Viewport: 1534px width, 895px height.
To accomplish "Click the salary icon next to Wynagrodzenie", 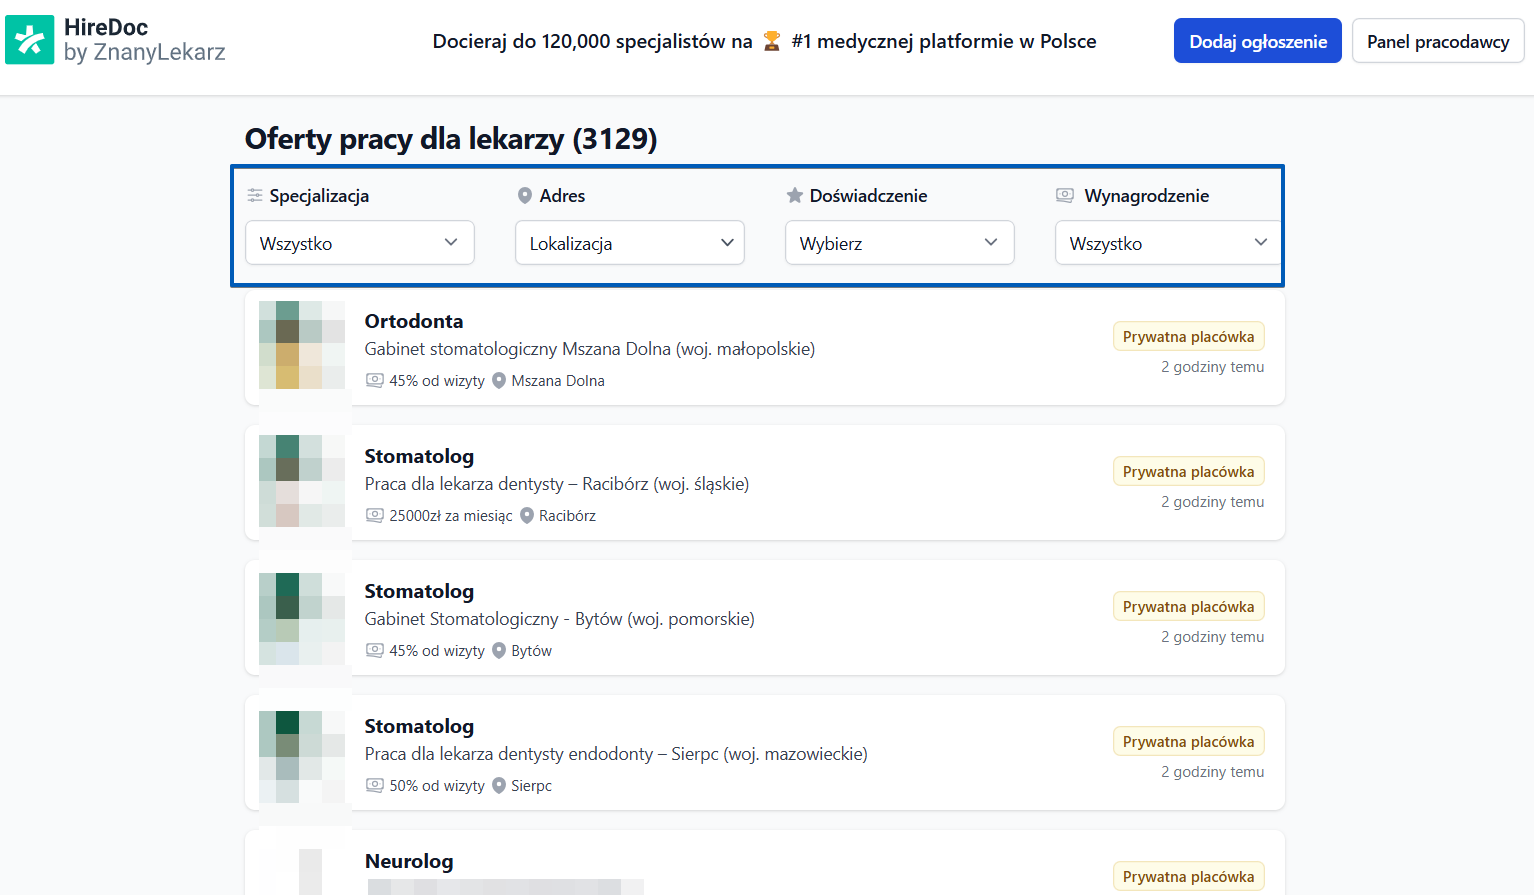I will tap(1063, 195).
